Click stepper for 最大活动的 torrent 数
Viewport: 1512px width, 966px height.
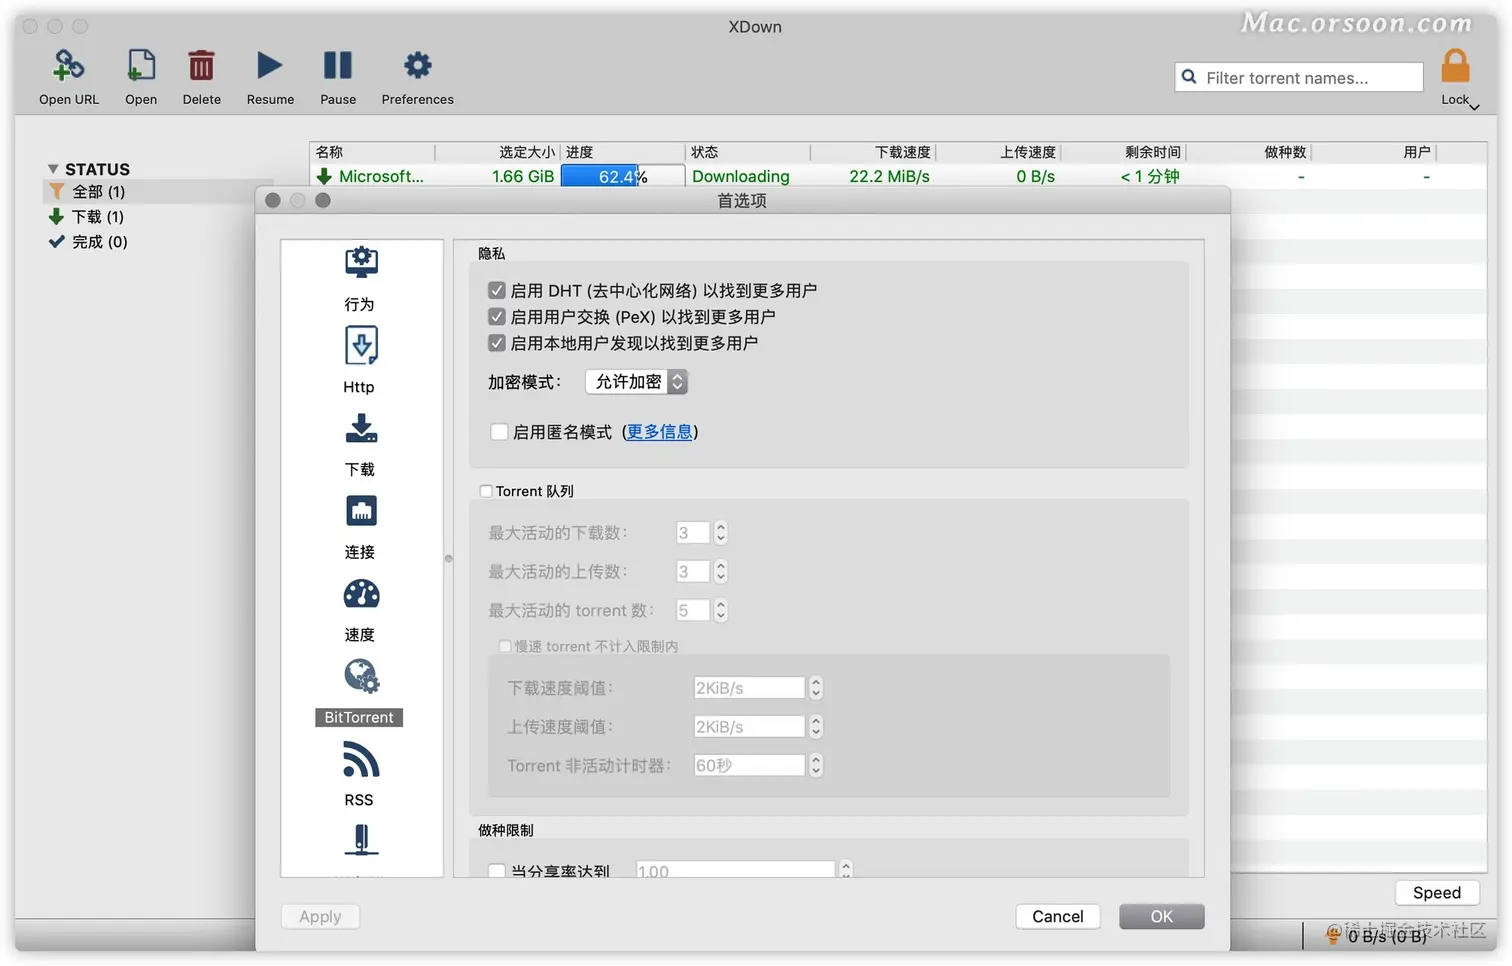[721, 610]
